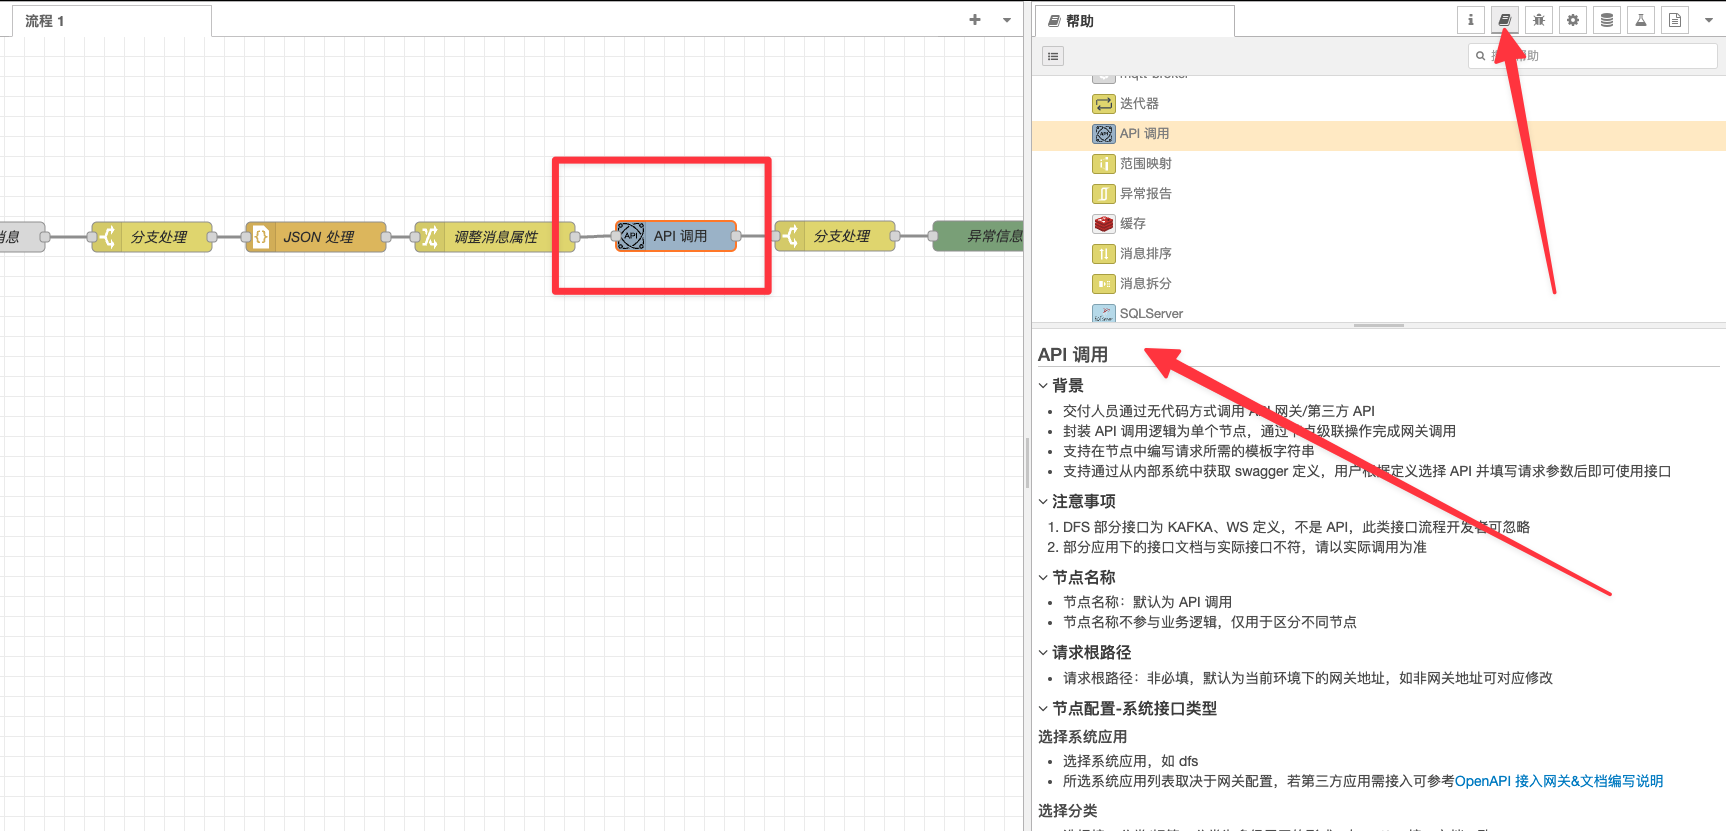Screen dimensions: 1726x831
Task: Collapse the 请求根路径 section
Action: coord(1044,653)
